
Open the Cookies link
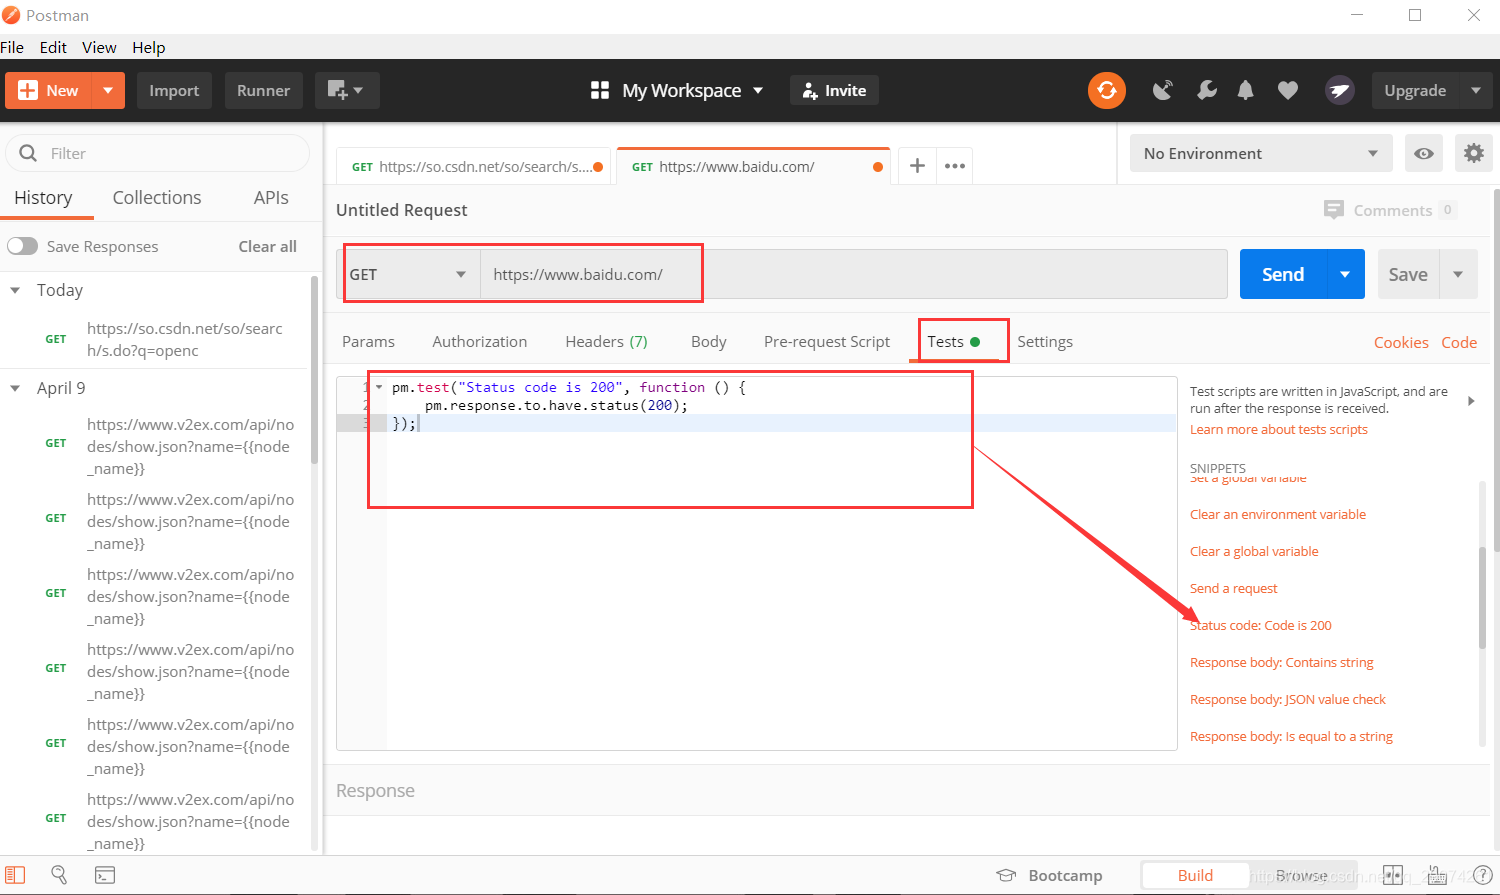tap(1401, 342)
